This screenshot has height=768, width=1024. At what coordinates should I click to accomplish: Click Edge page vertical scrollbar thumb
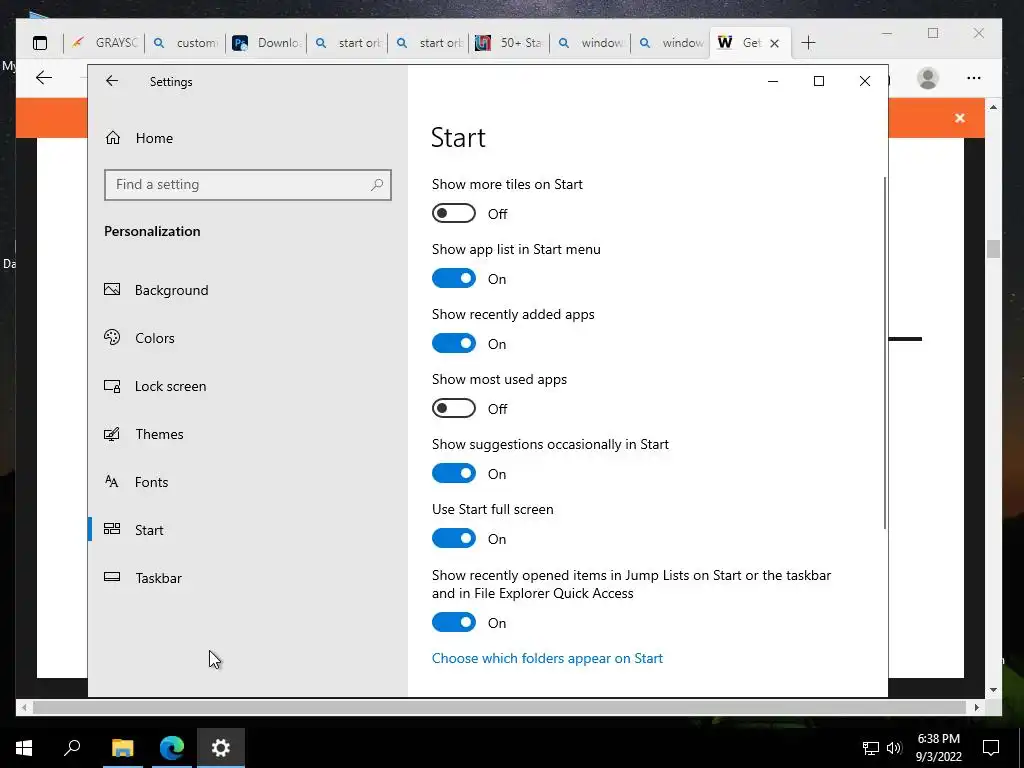(x=993, y=249)
